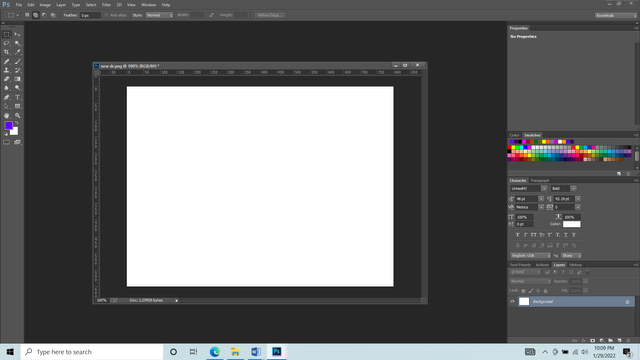
Task: Select the Zoom tool
Action: tap(18, 116)
